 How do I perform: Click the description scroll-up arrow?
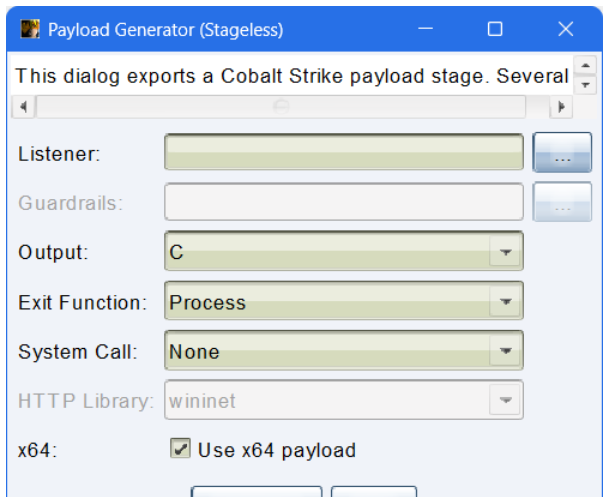[x=586, y=65]
